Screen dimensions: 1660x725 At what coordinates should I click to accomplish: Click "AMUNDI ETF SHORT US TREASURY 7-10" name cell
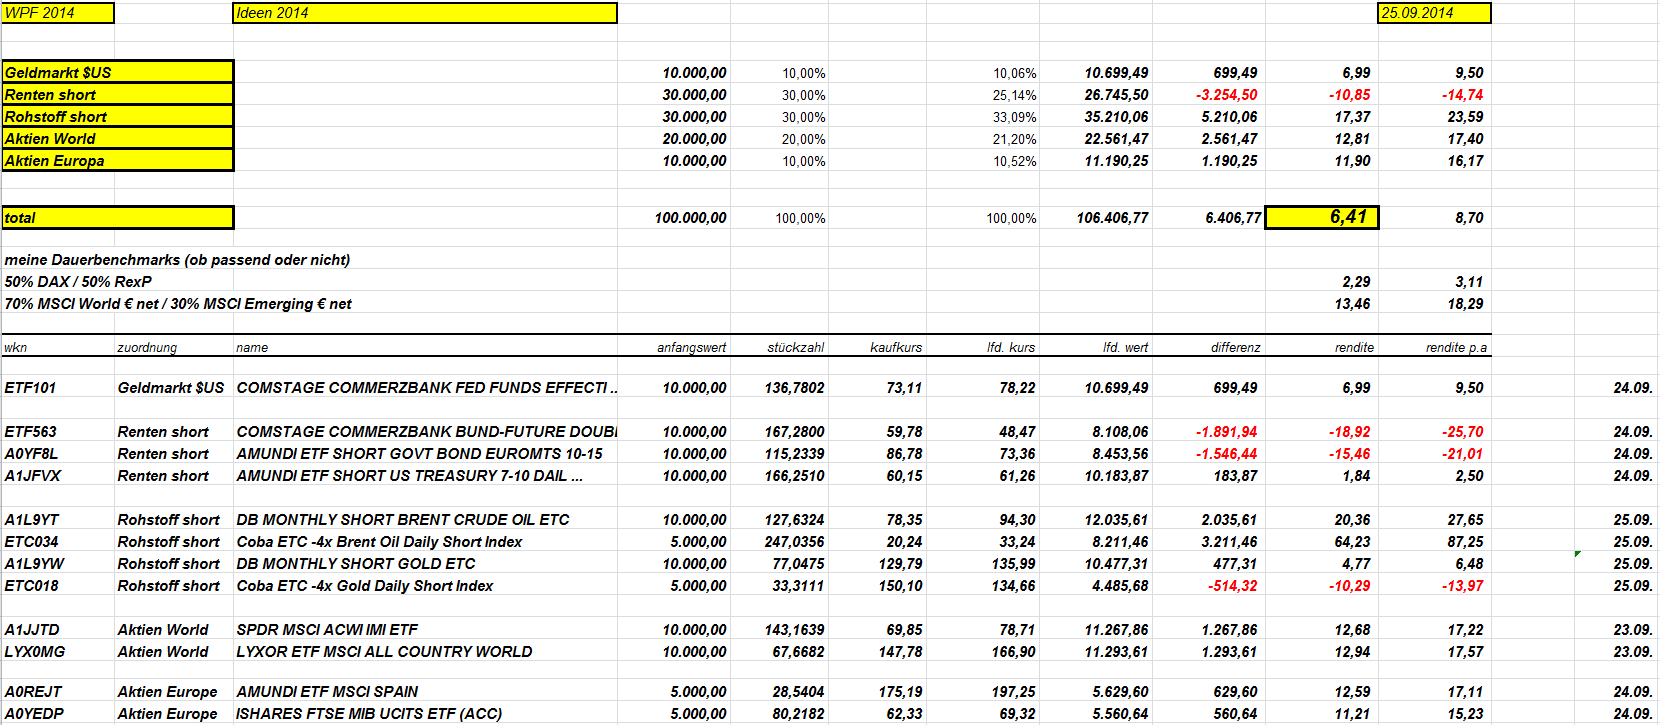coord(410,476)
